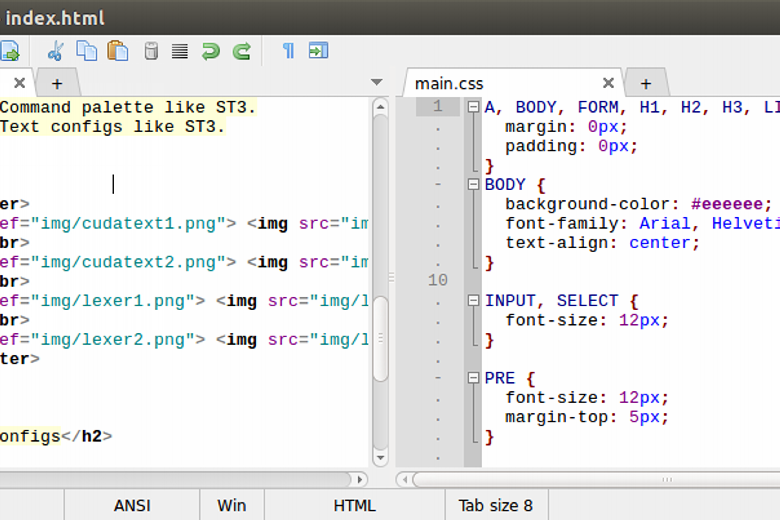780x520 pixels.
Task: Click the Win line endings status field
Action: (232, 506)
